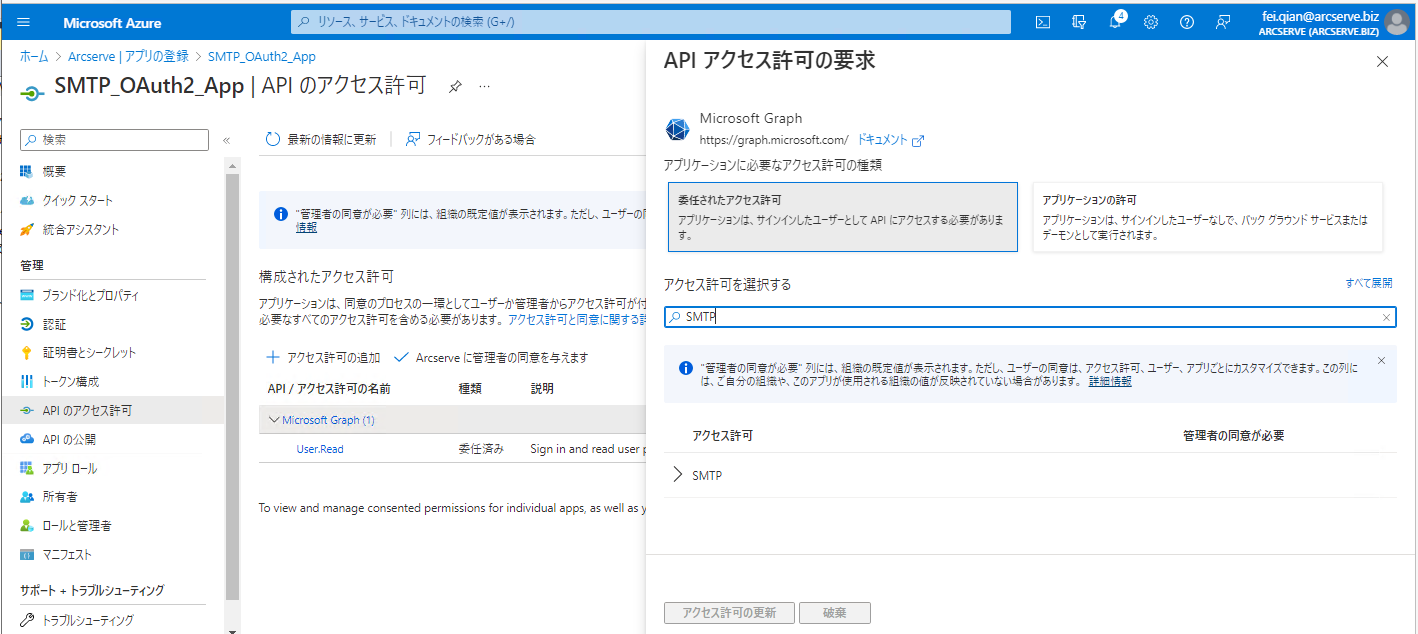Open ロールと管理者 in the side menu
Screen dimensions: 1418x634
click(x=76, y=526)
